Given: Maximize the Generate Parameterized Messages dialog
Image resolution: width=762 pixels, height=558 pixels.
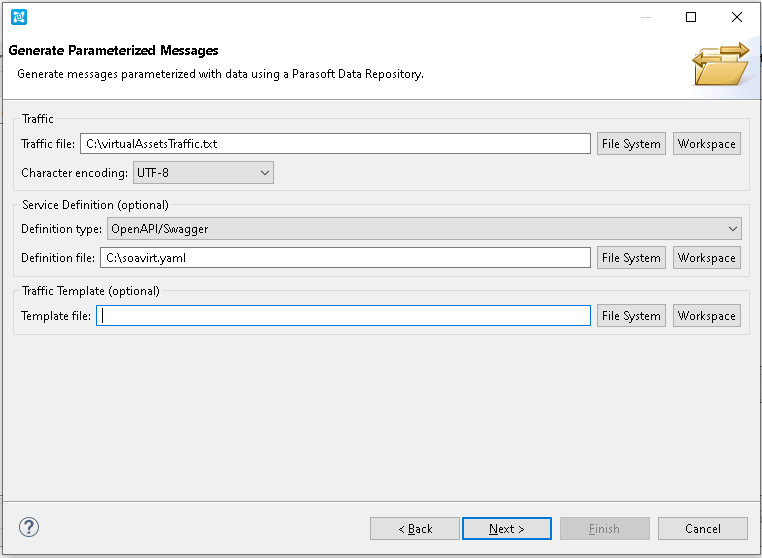Looking at the screenshot, I should pyautogui.click(x=691, y=17).
